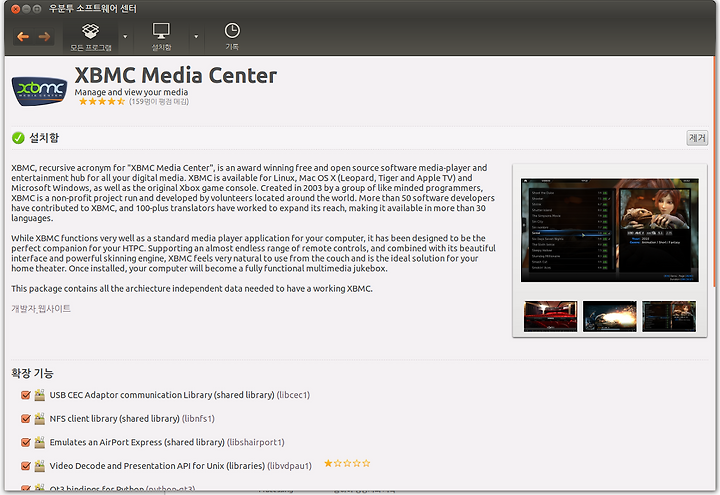The image size is (720, 495).
Task: Uncheck NFS client library (libnfs1)
Action: coord(26,419)
